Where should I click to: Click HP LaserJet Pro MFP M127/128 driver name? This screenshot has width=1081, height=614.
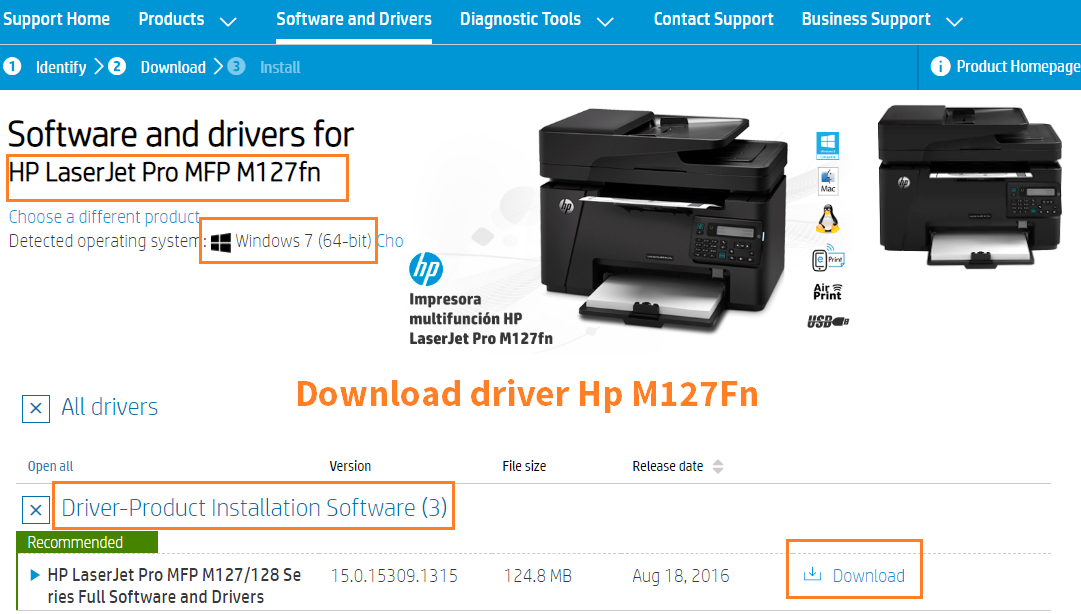tap(174, 586)
